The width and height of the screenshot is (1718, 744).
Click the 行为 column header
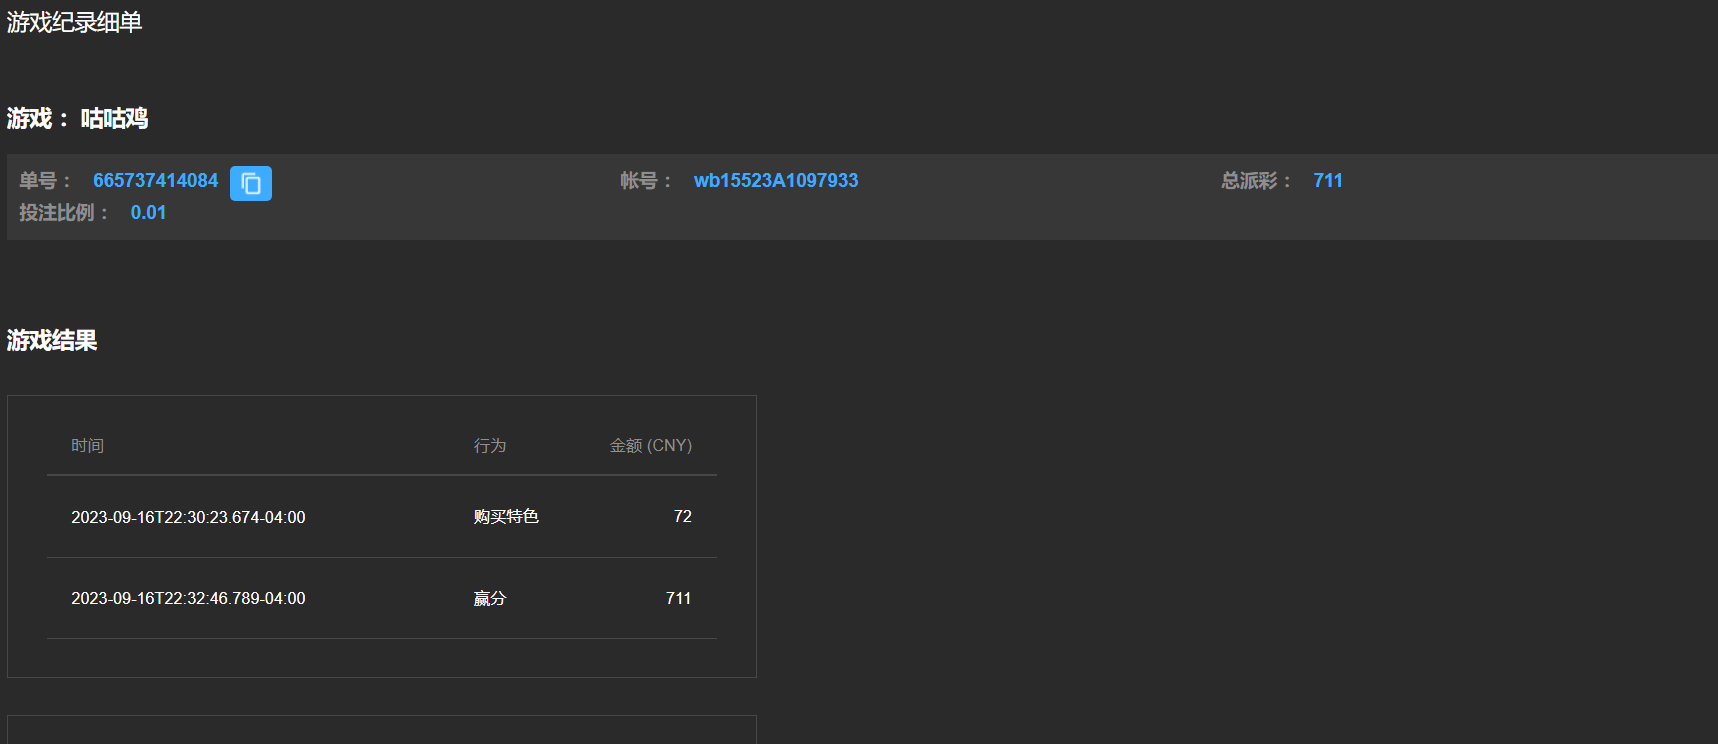click(489, 446)
